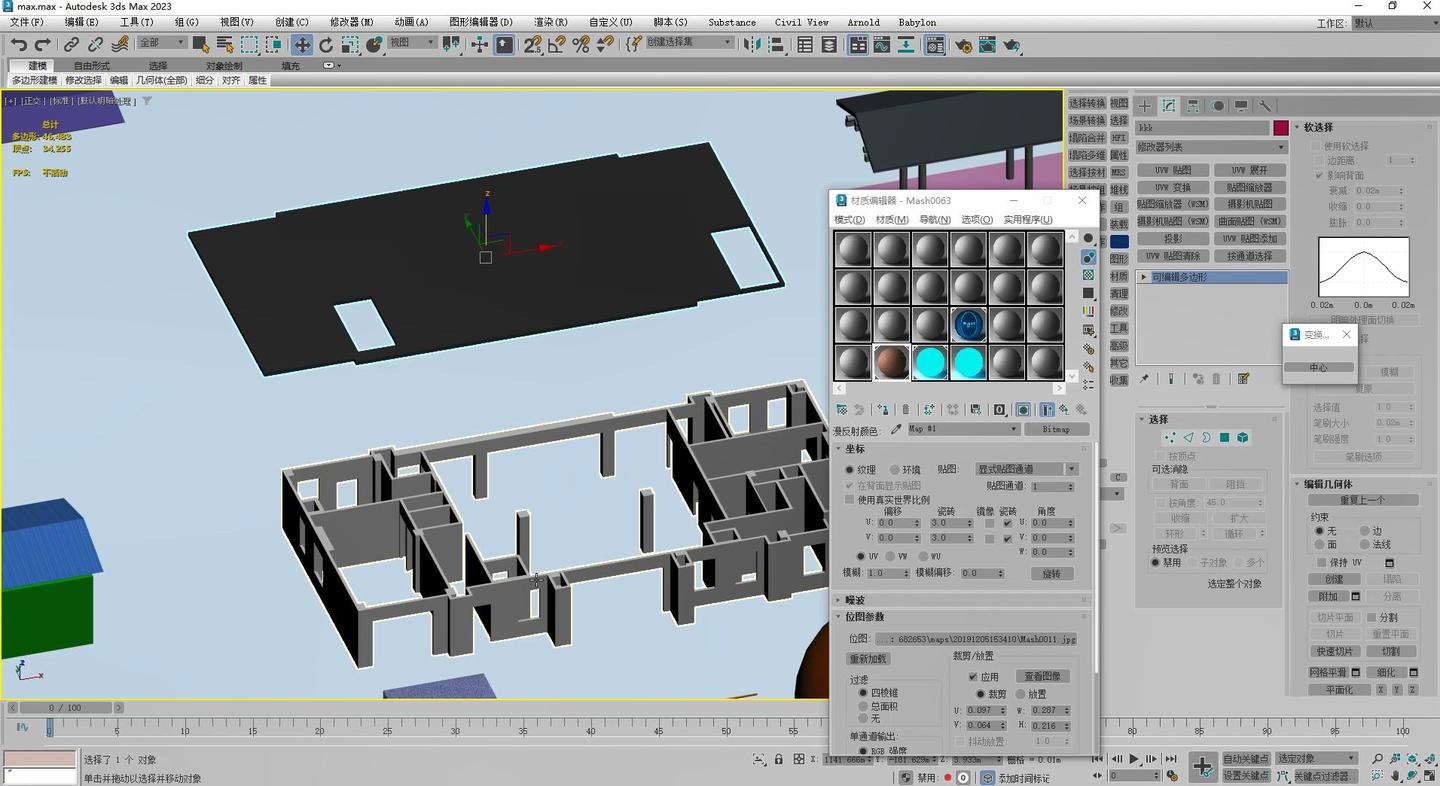Toggle Angle Snap in toolbar
The width and height of the screenshot is (1440, 786).
click(x=556, y=44)
